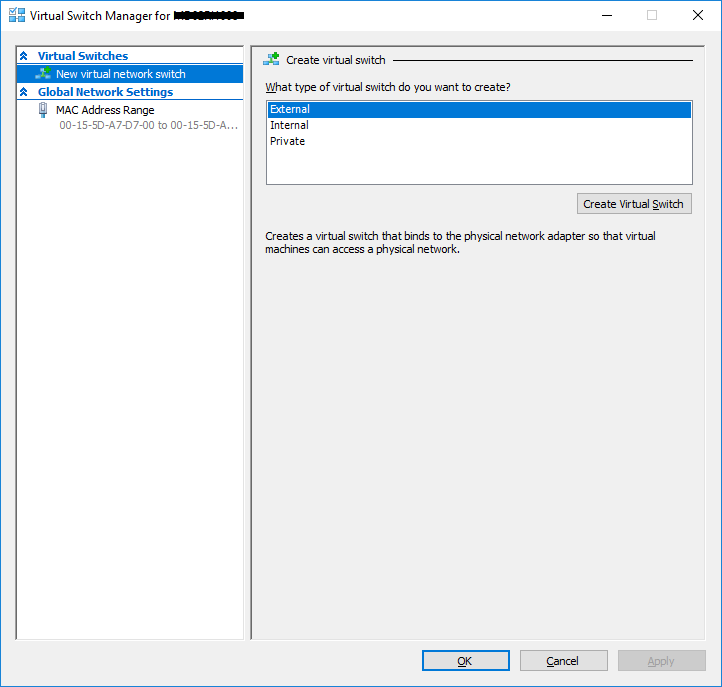Close the Virtual Switch Manager window
The width and height of the screenshot is (722, 687).
pos(697,16)
